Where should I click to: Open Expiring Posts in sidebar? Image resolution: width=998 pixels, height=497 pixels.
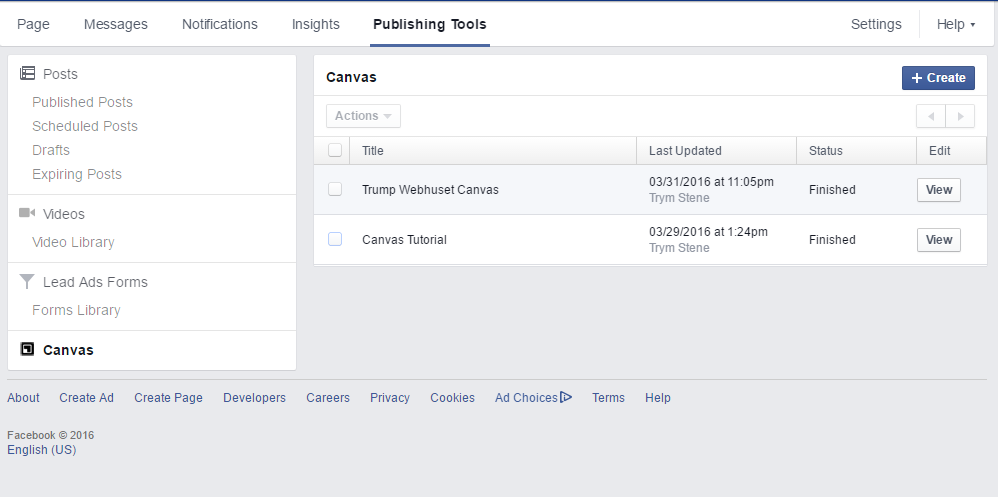76,174
